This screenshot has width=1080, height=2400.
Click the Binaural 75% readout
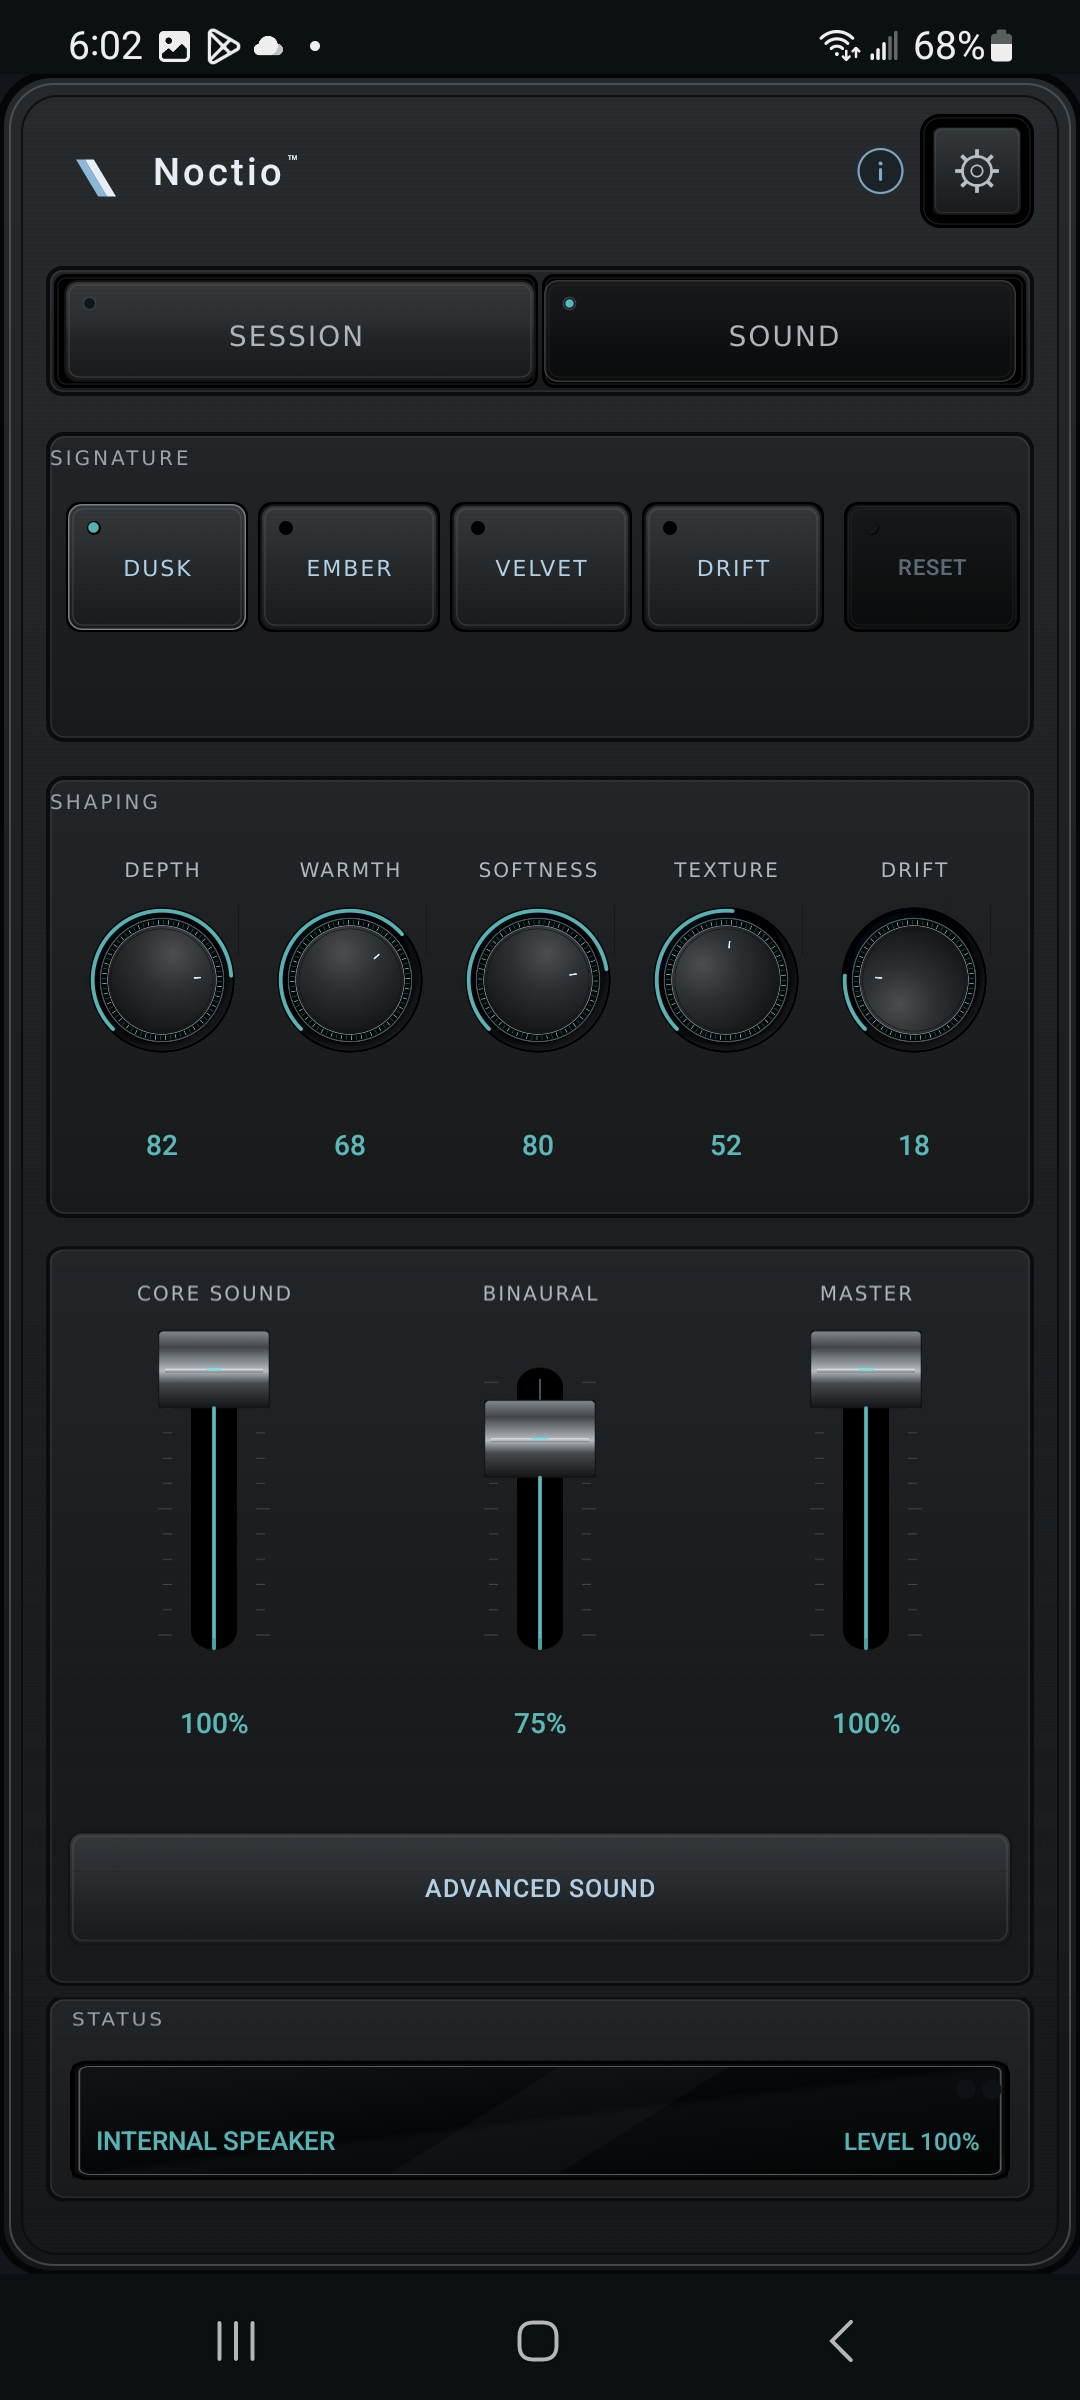tap(540, 1723)
